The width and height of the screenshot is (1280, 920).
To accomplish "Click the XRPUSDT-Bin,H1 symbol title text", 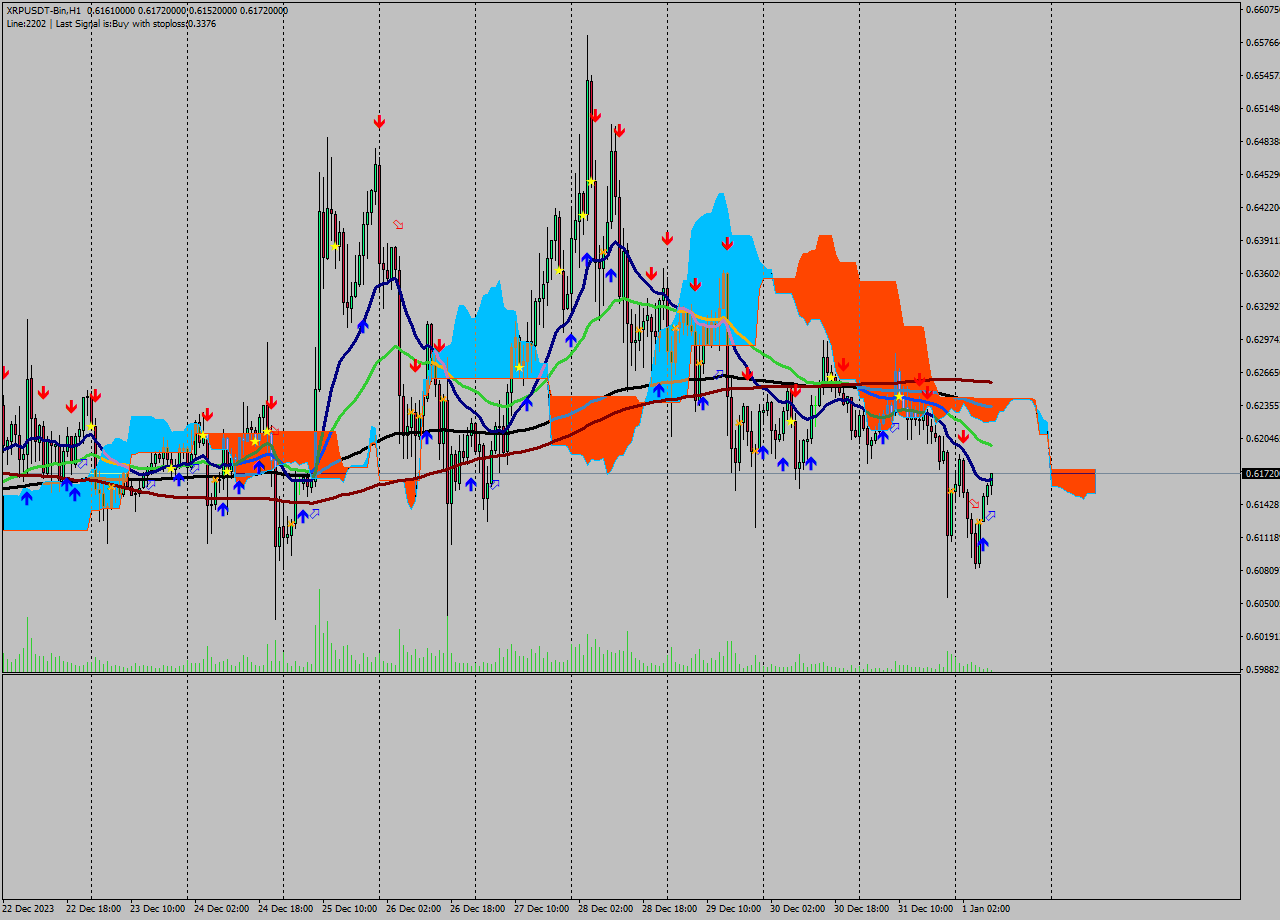I will pos(44,11).
